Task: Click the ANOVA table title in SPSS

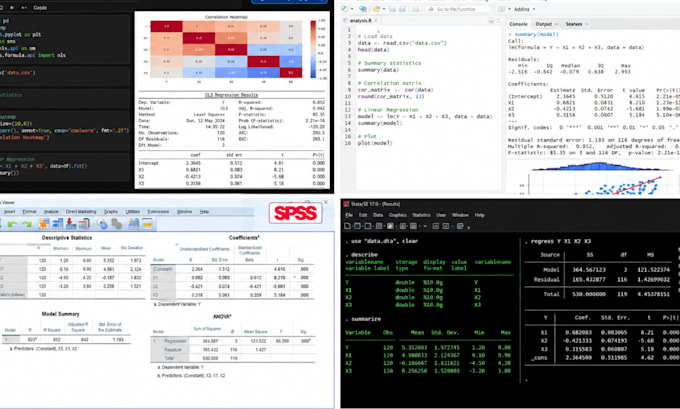Action: tap(222, 317)
